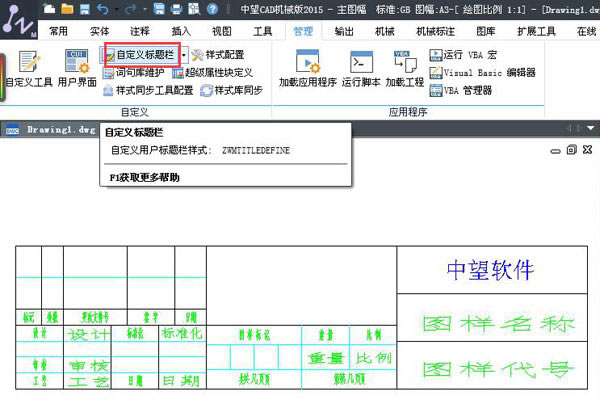
Task: Click the 样式同步工具配置 option
Action: (x=149, y=90)
